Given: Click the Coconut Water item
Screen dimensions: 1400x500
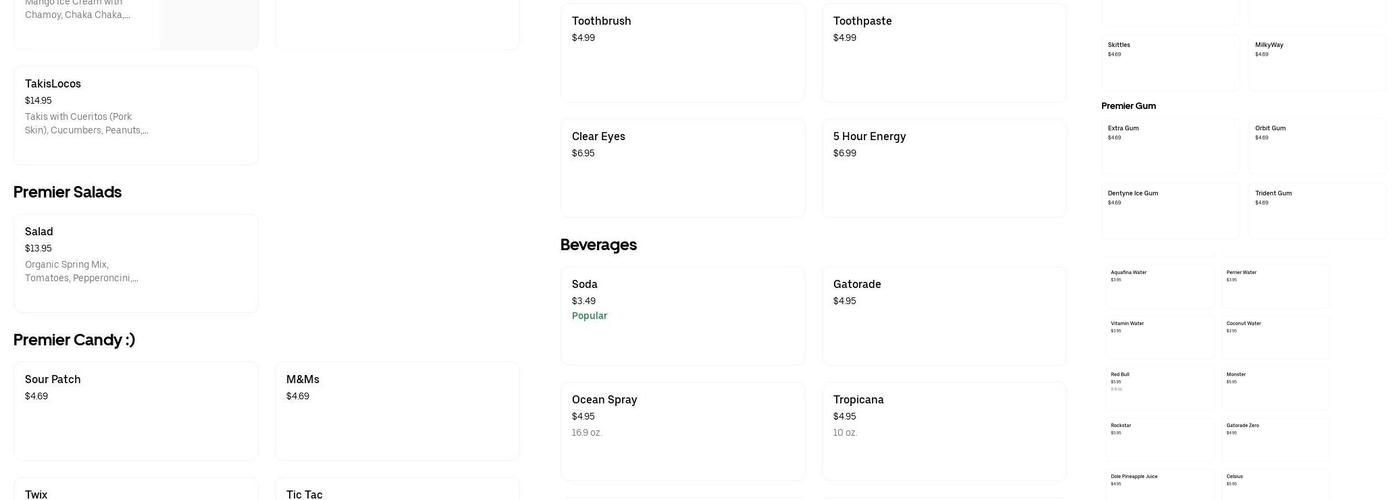Looking at the screenshot, I should [1276, 336].
